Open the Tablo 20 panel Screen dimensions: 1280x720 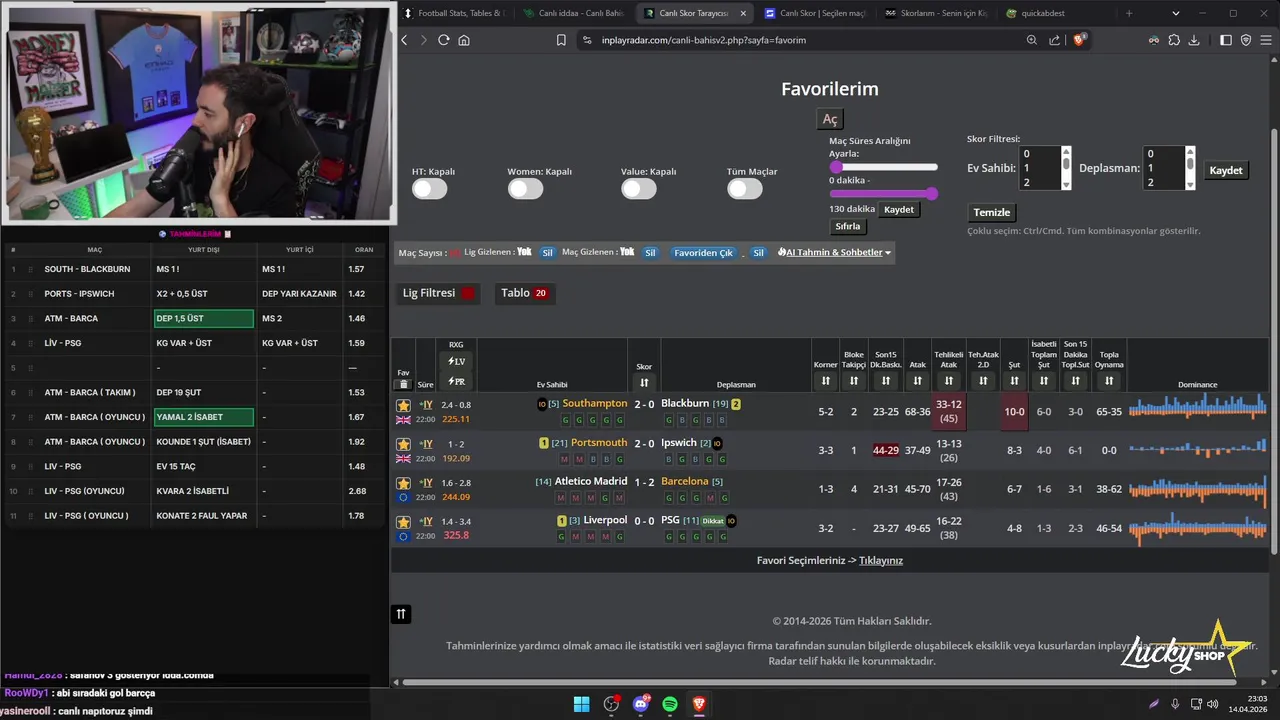(x=524, y=293)
